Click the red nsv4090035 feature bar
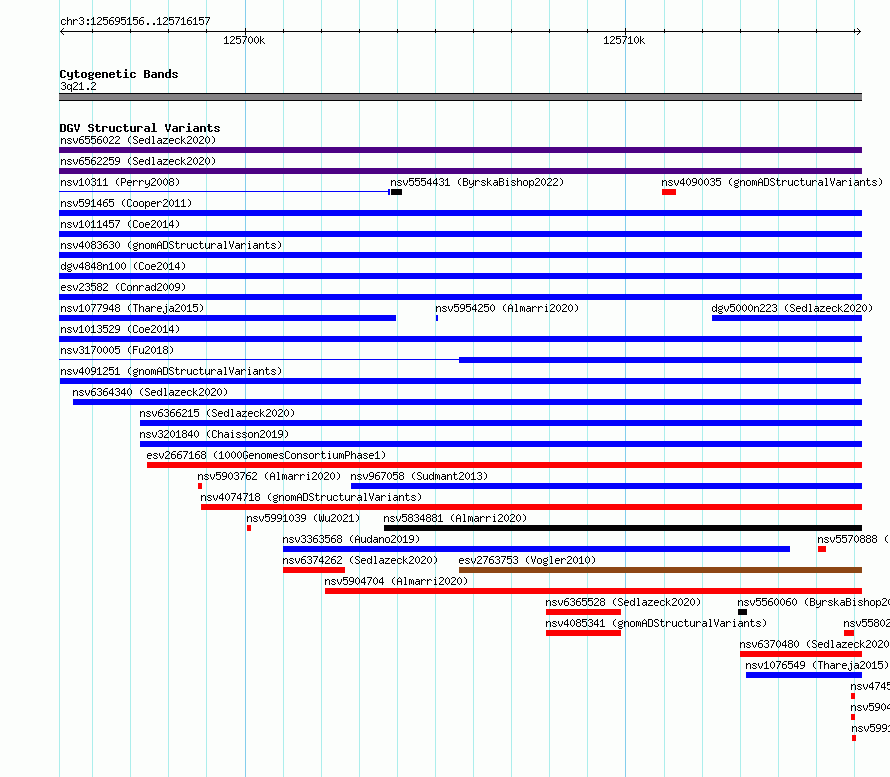This screenshot has height=777, width=890. 669,192
